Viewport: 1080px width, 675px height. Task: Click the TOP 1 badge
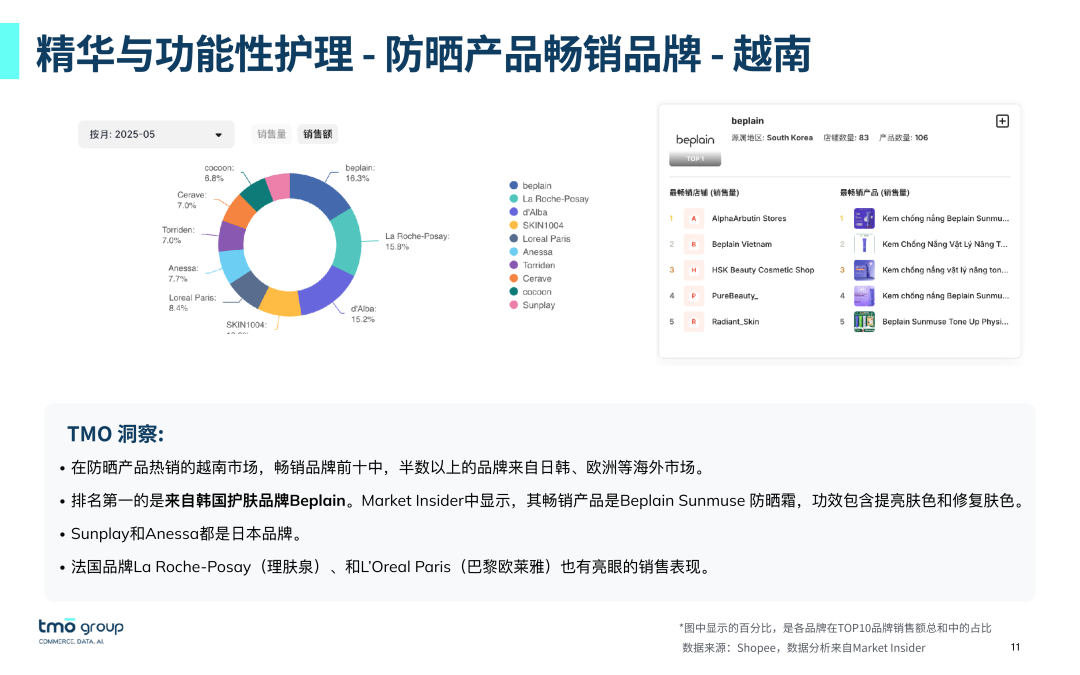(x=695, y=159)
